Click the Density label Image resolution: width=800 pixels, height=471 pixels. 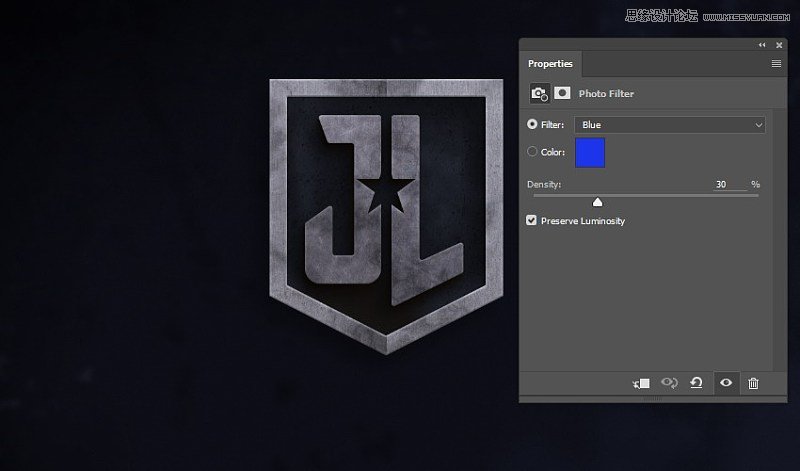544,184
